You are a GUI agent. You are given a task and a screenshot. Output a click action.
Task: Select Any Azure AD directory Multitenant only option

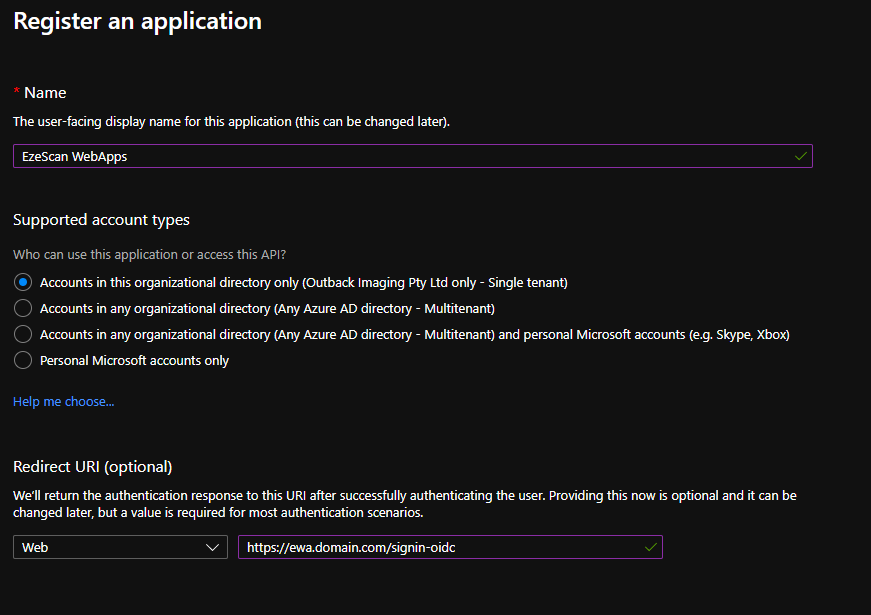[x=23, y=308]
